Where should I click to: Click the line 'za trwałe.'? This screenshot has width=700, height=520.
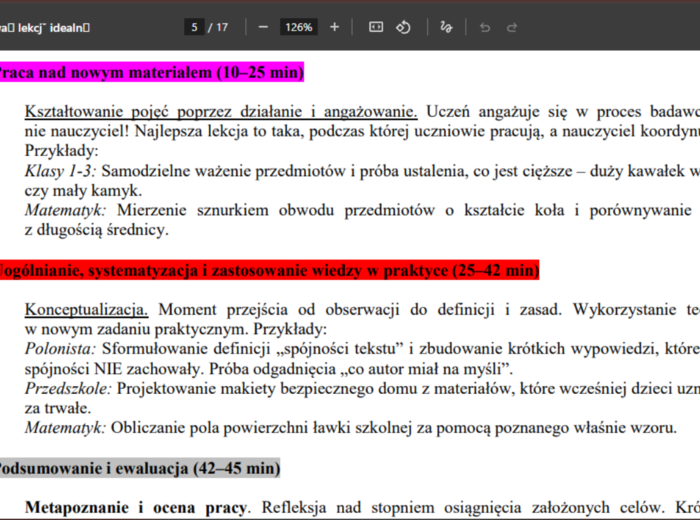tap(58, 408)
